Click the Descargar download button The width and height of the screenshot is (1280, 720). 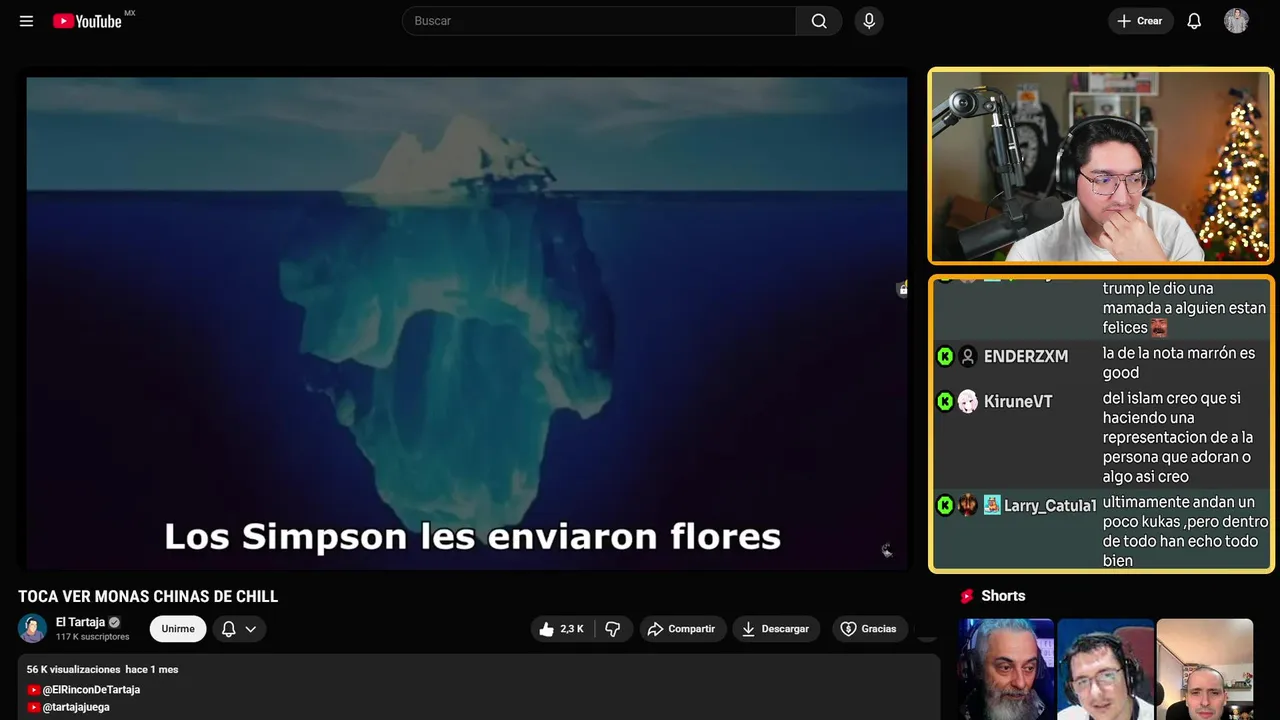click(x=776, y=629)
